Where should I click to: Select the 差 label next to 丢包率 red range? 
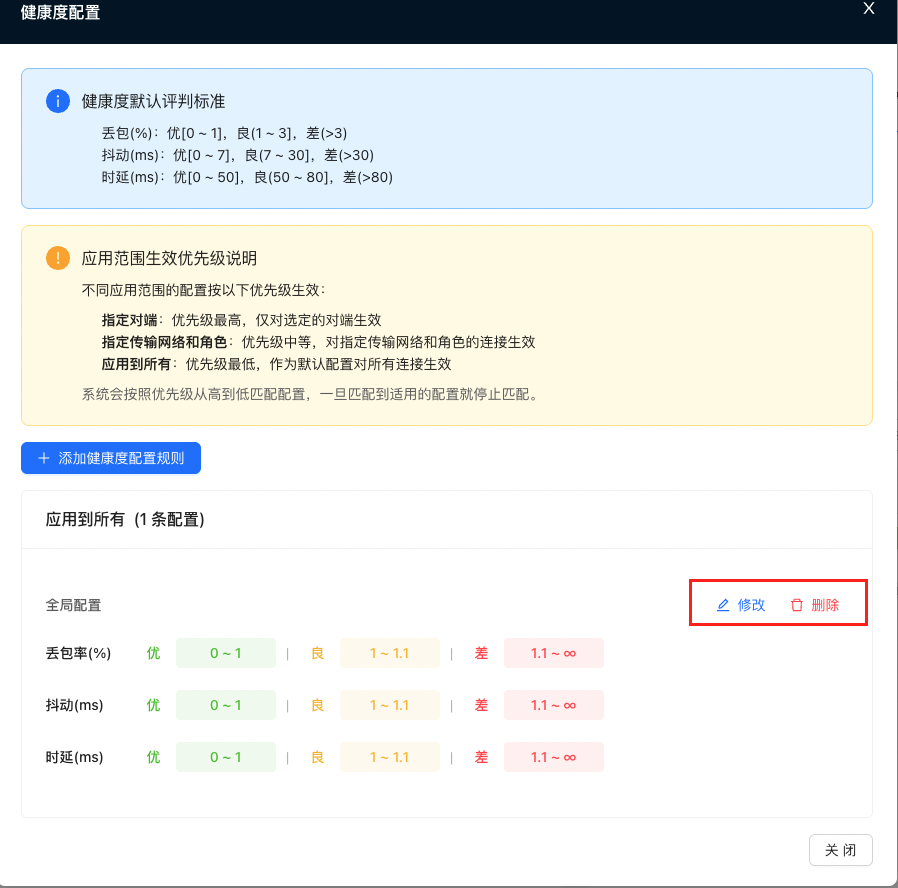(481, 653)
